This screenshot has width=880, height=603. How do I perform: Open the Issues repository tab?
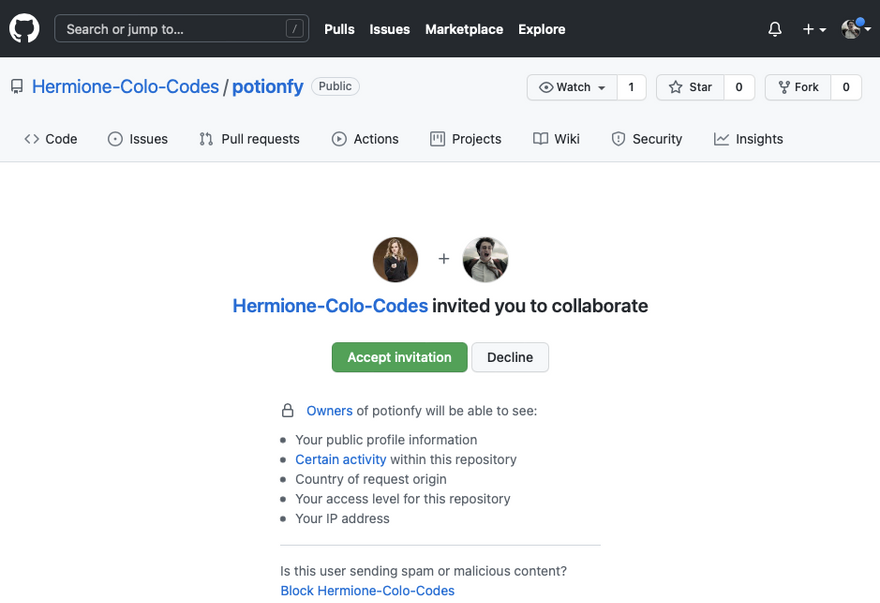137,139
